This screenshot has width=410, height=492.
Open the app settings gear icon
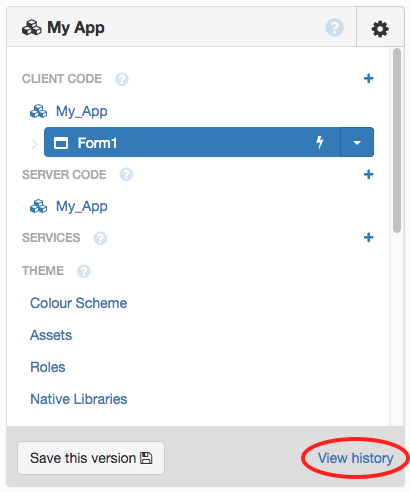[x=380, y=29]
